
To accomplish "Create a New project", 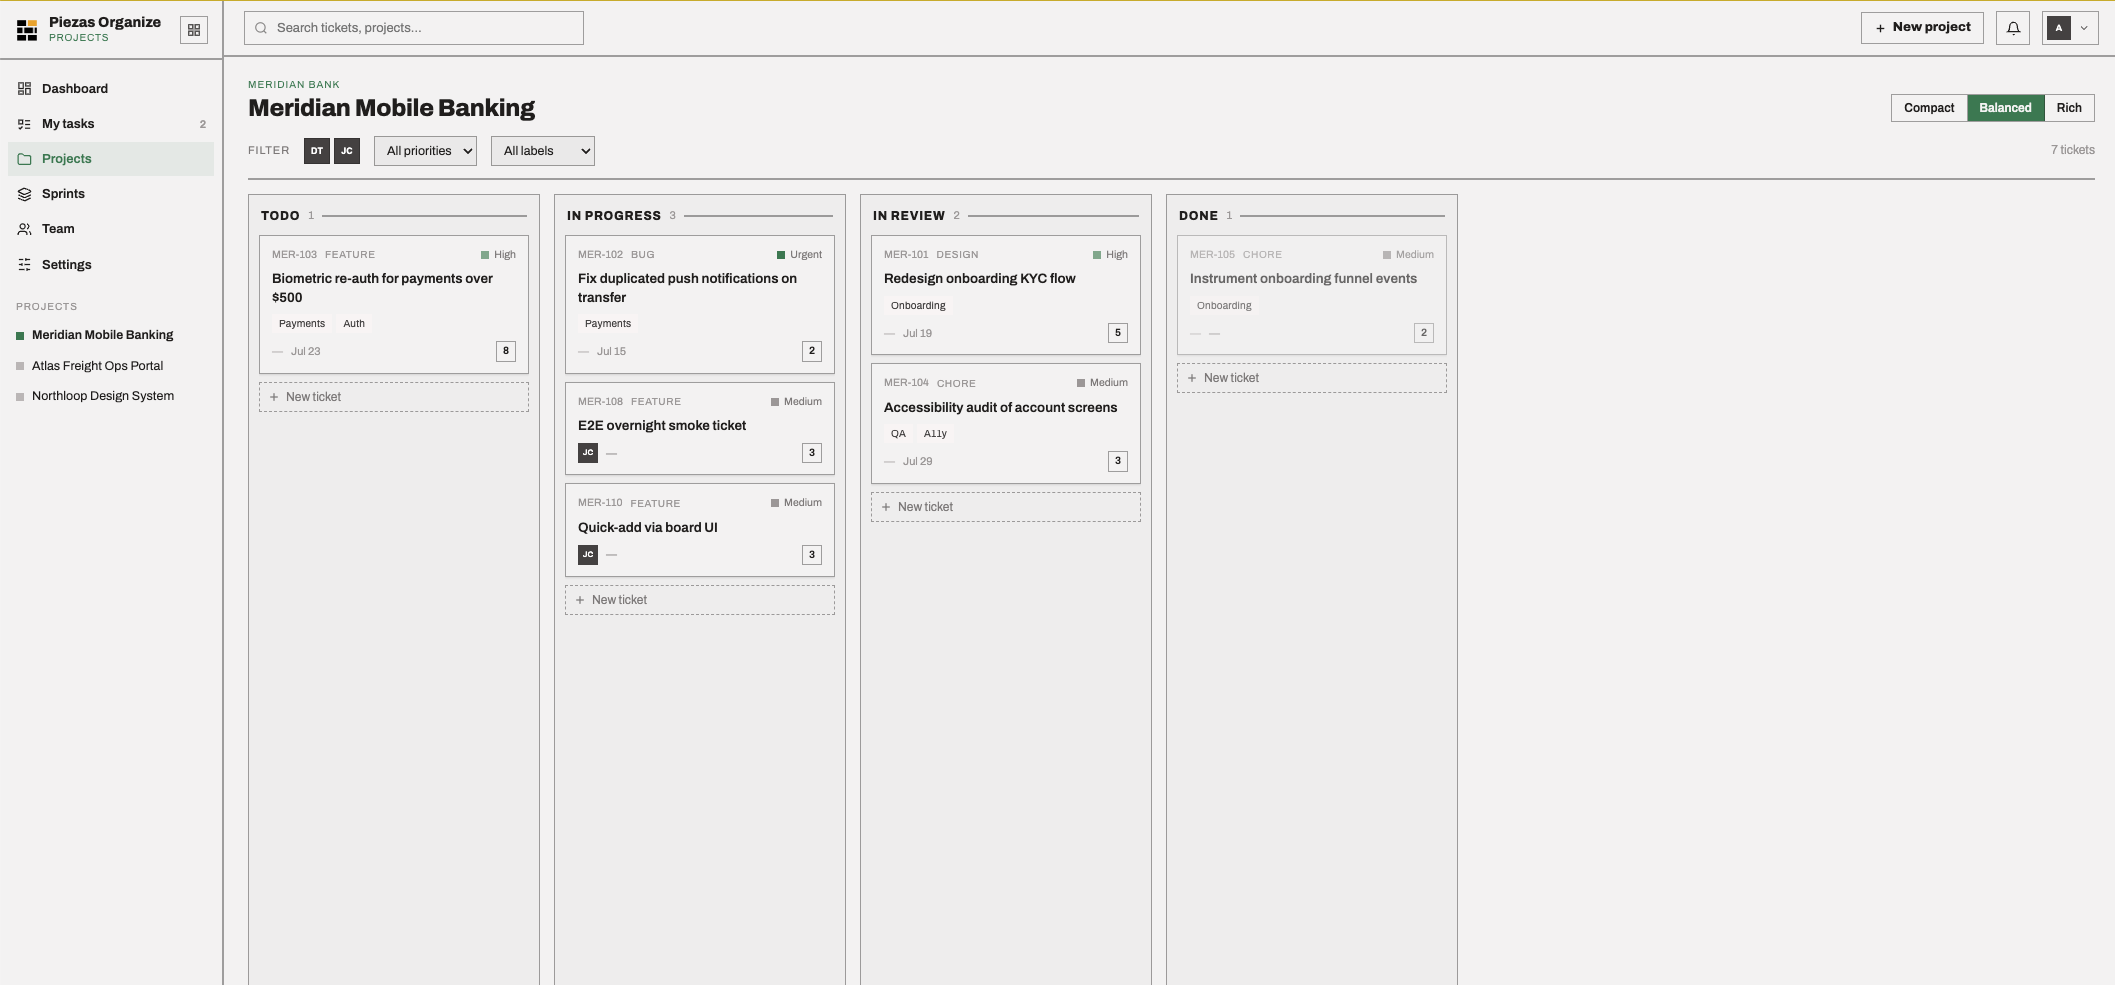I will 1922,28.
